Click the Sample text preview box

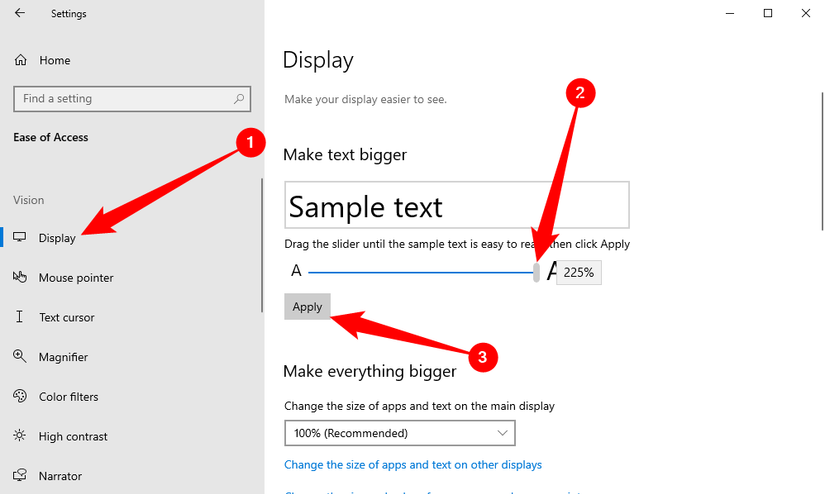(457, 205)
